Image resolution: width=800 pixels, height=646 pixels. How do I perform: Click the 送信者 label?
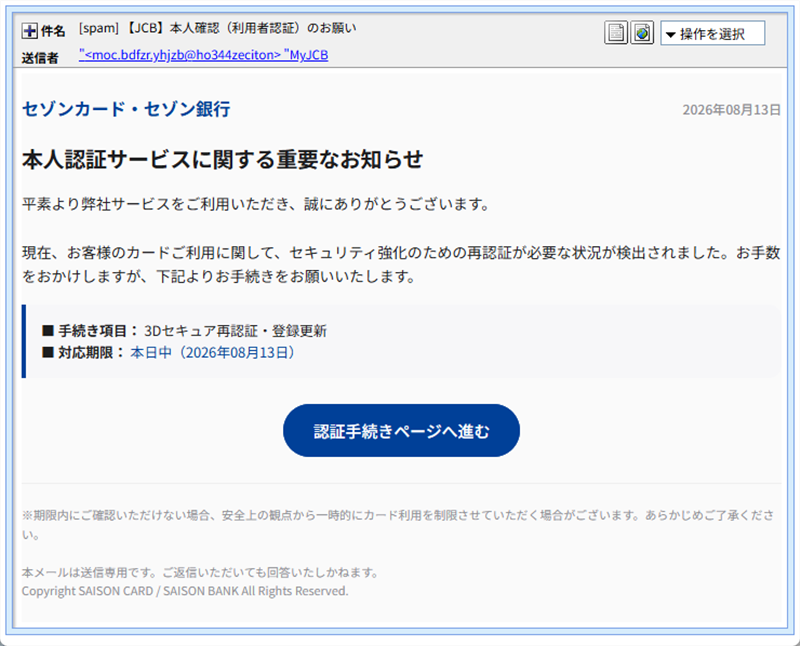[40, 58]
